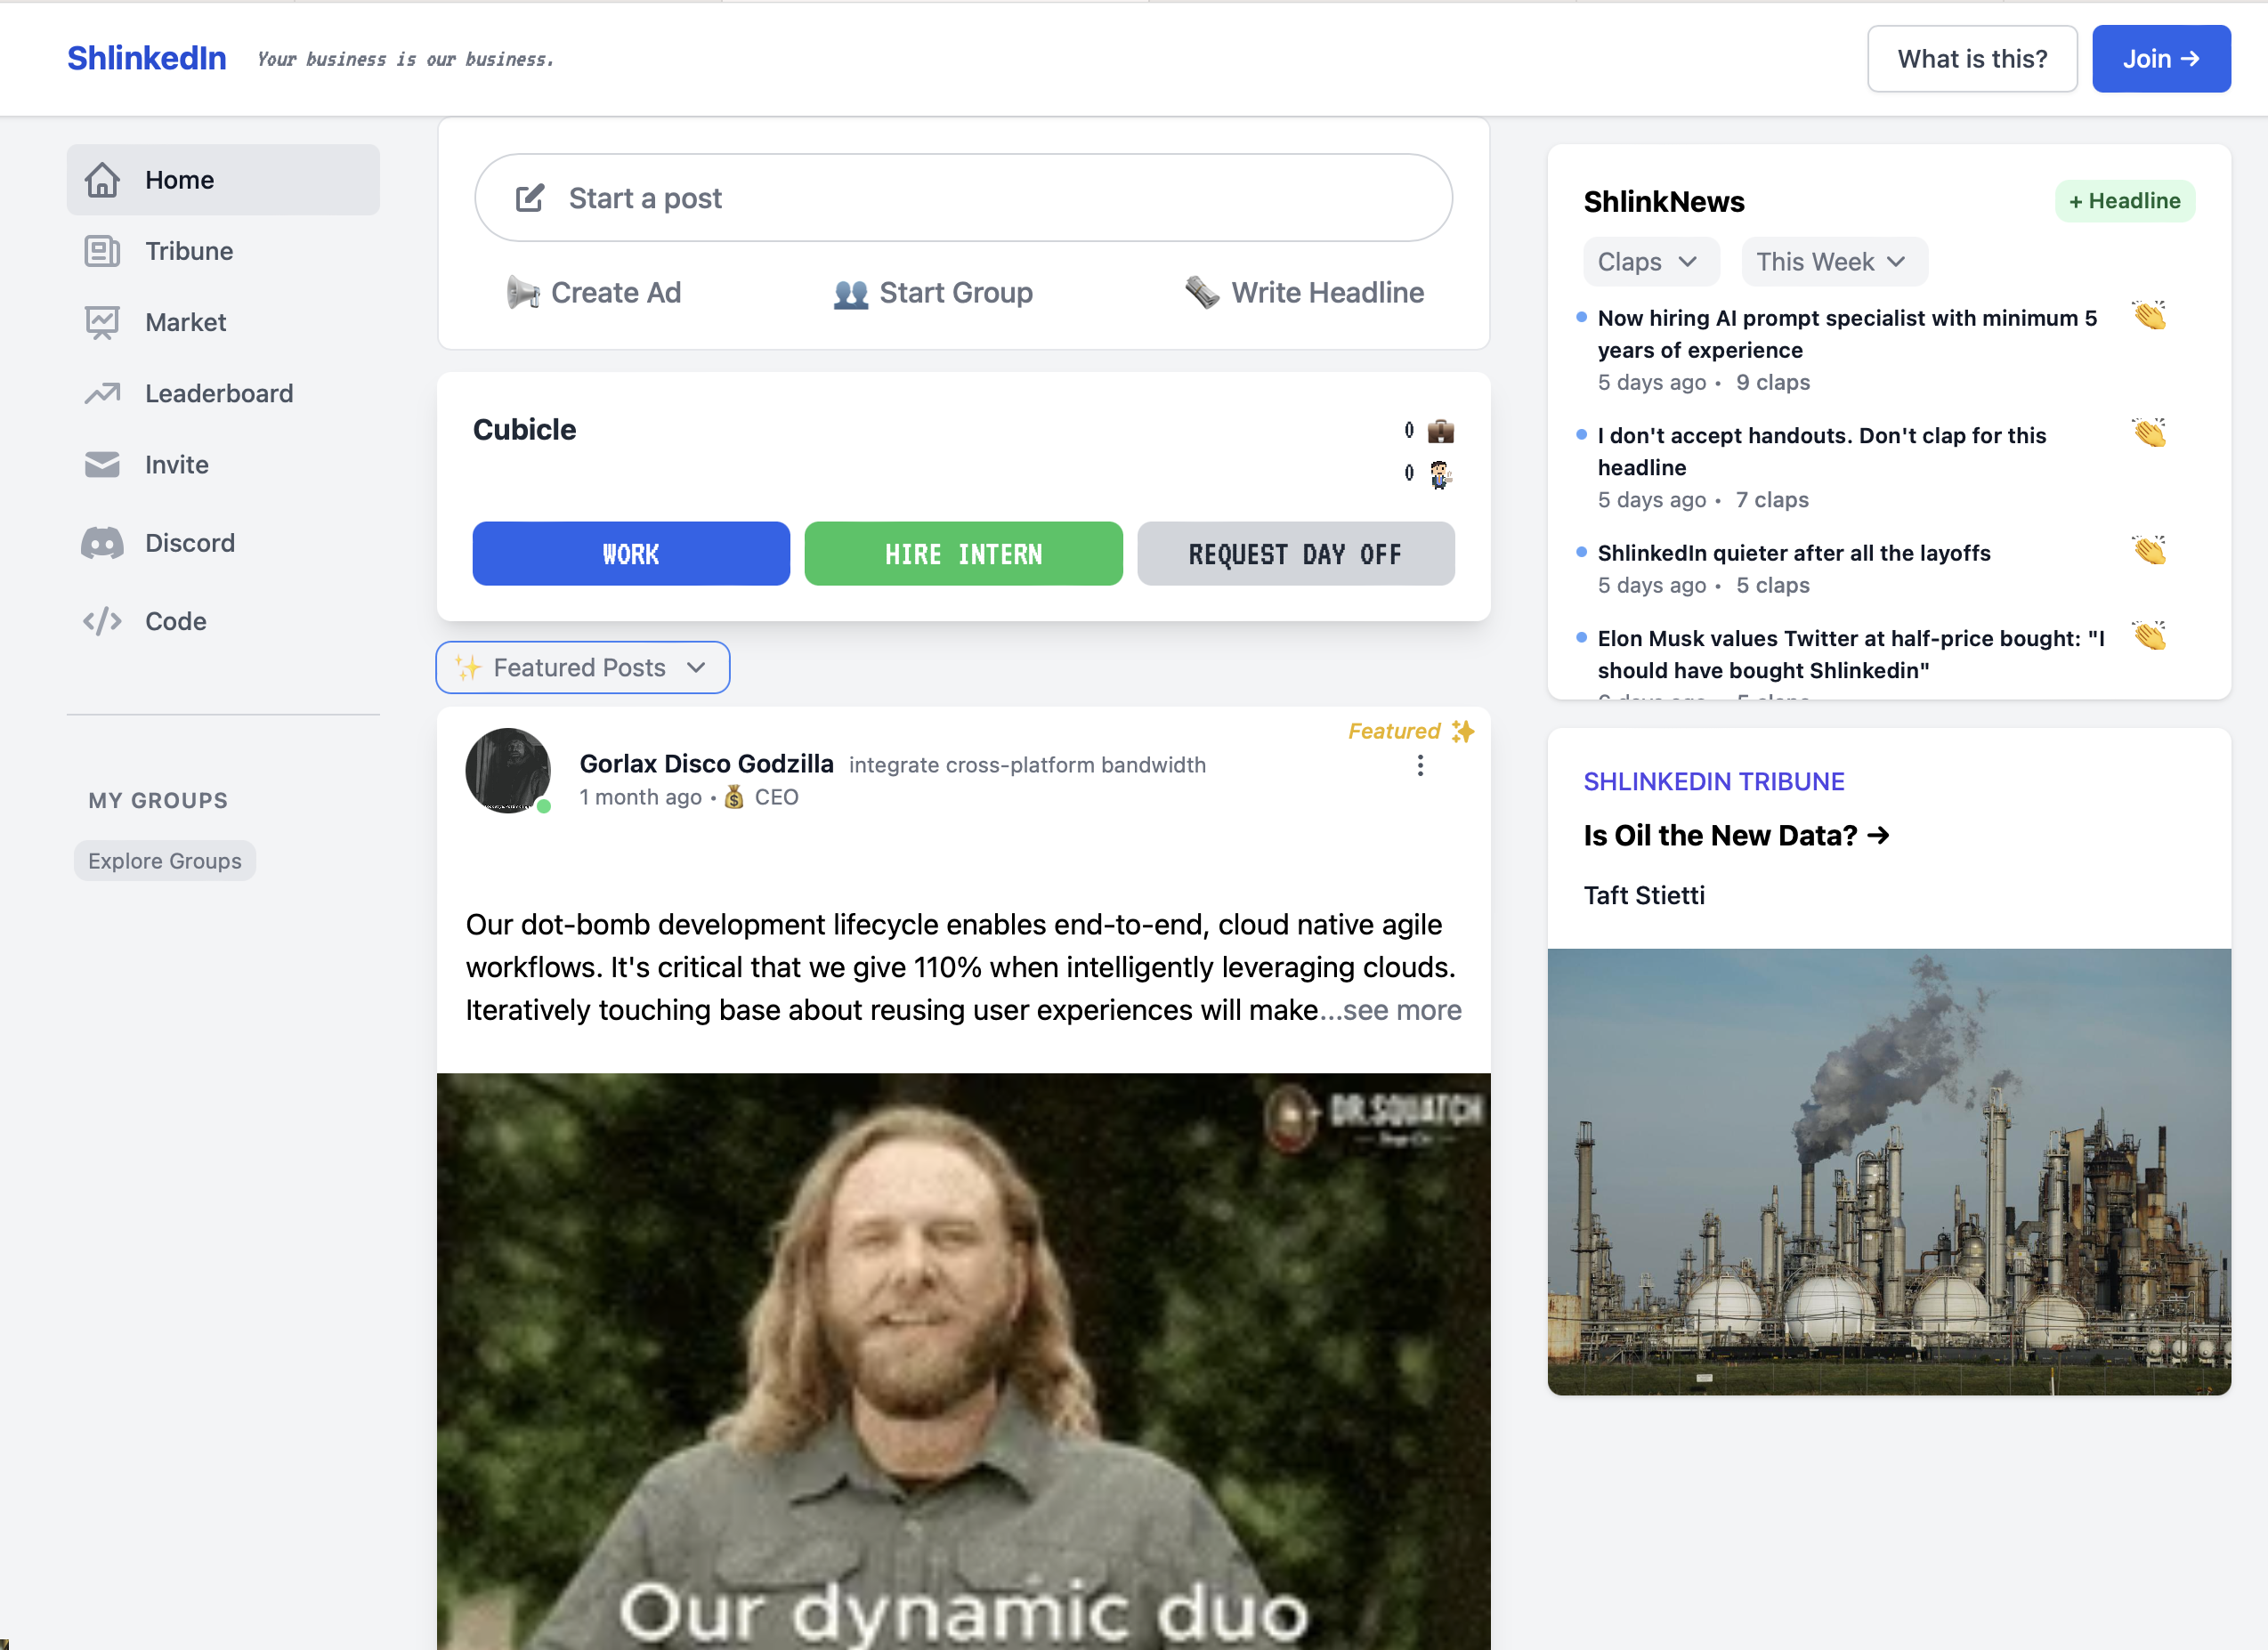Clap for the layoffs headline

pyautogui.click(x=2148, y=550)
